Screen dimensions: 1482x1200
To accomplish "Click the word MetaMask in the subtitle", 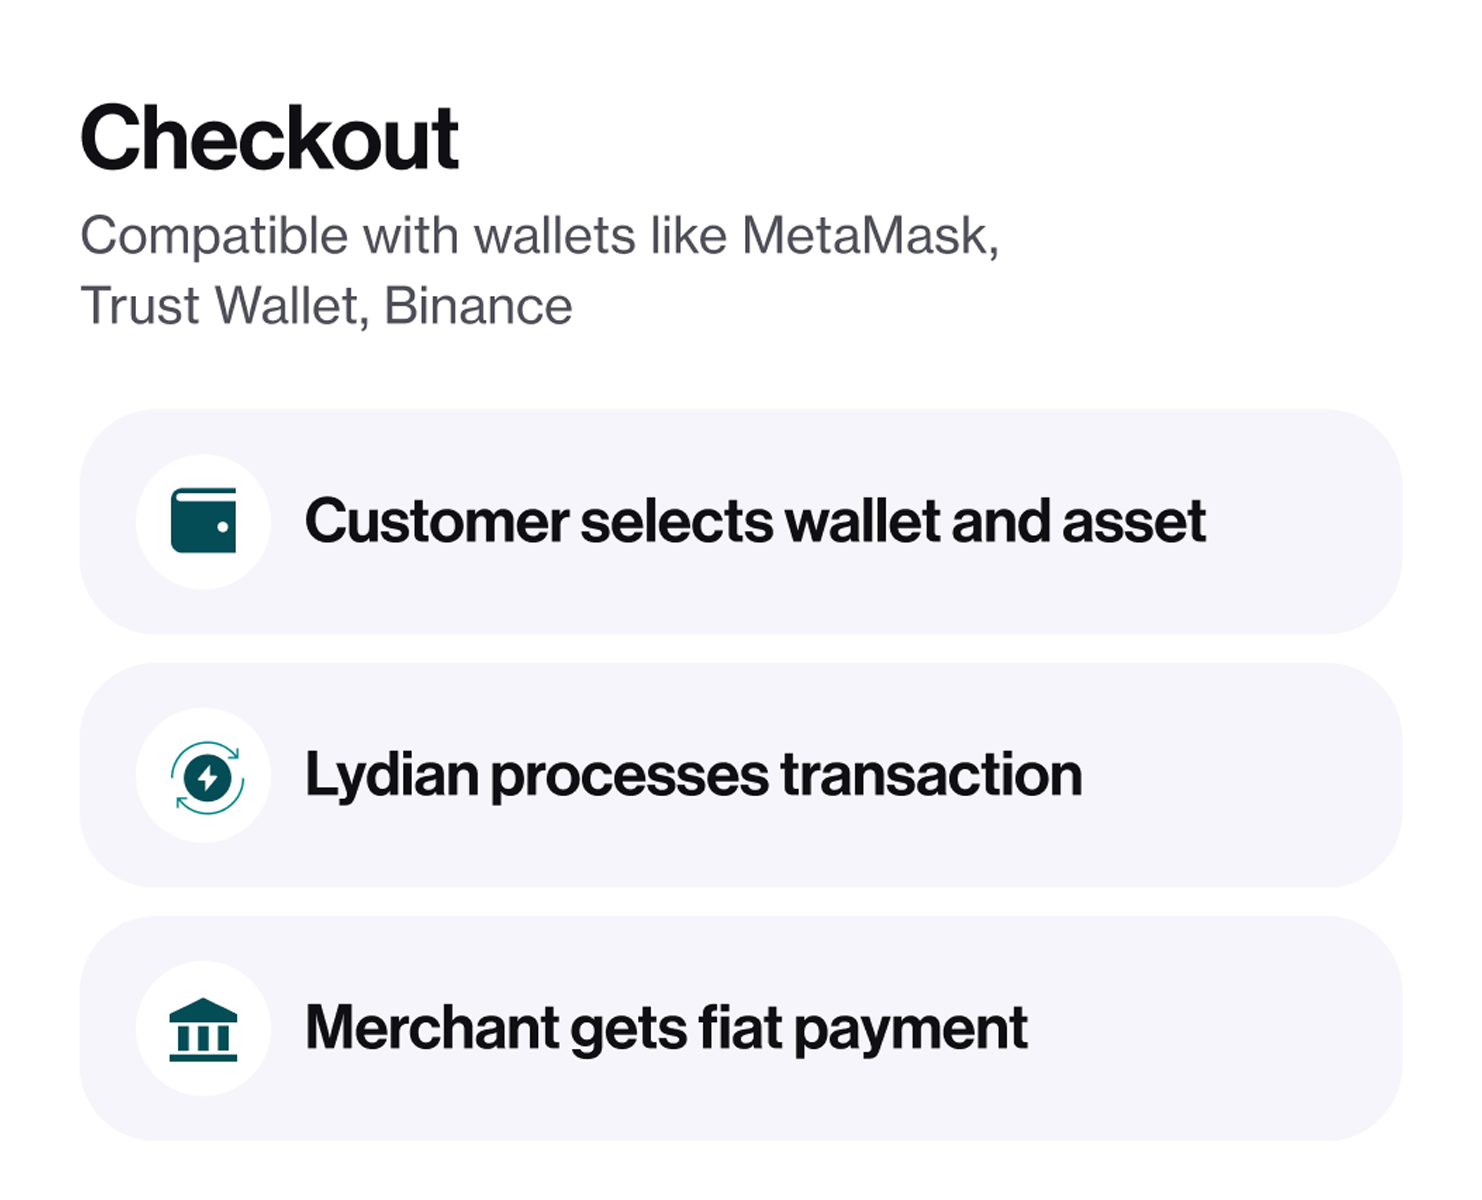I will tap(870, 237).
